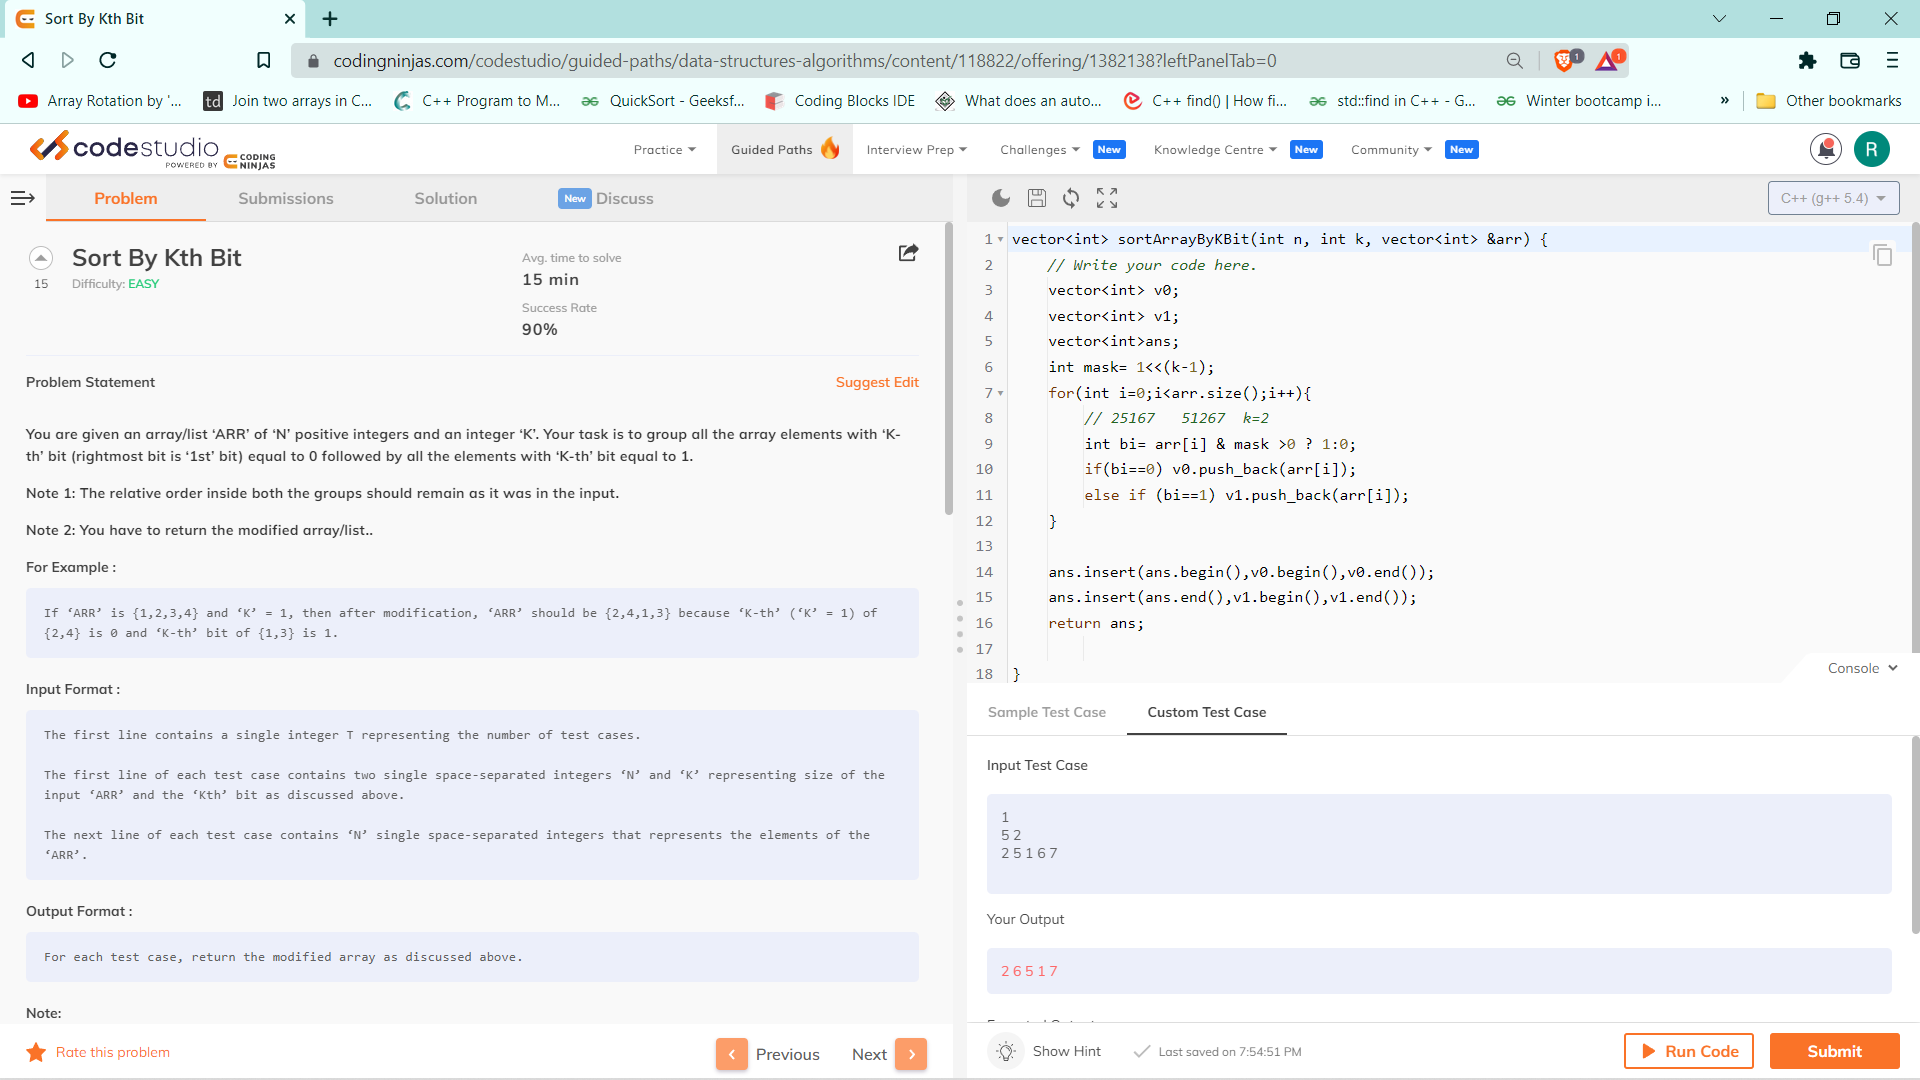
Task: Upvote the Sort By Kth Bit problem
Action: point(41,258)
